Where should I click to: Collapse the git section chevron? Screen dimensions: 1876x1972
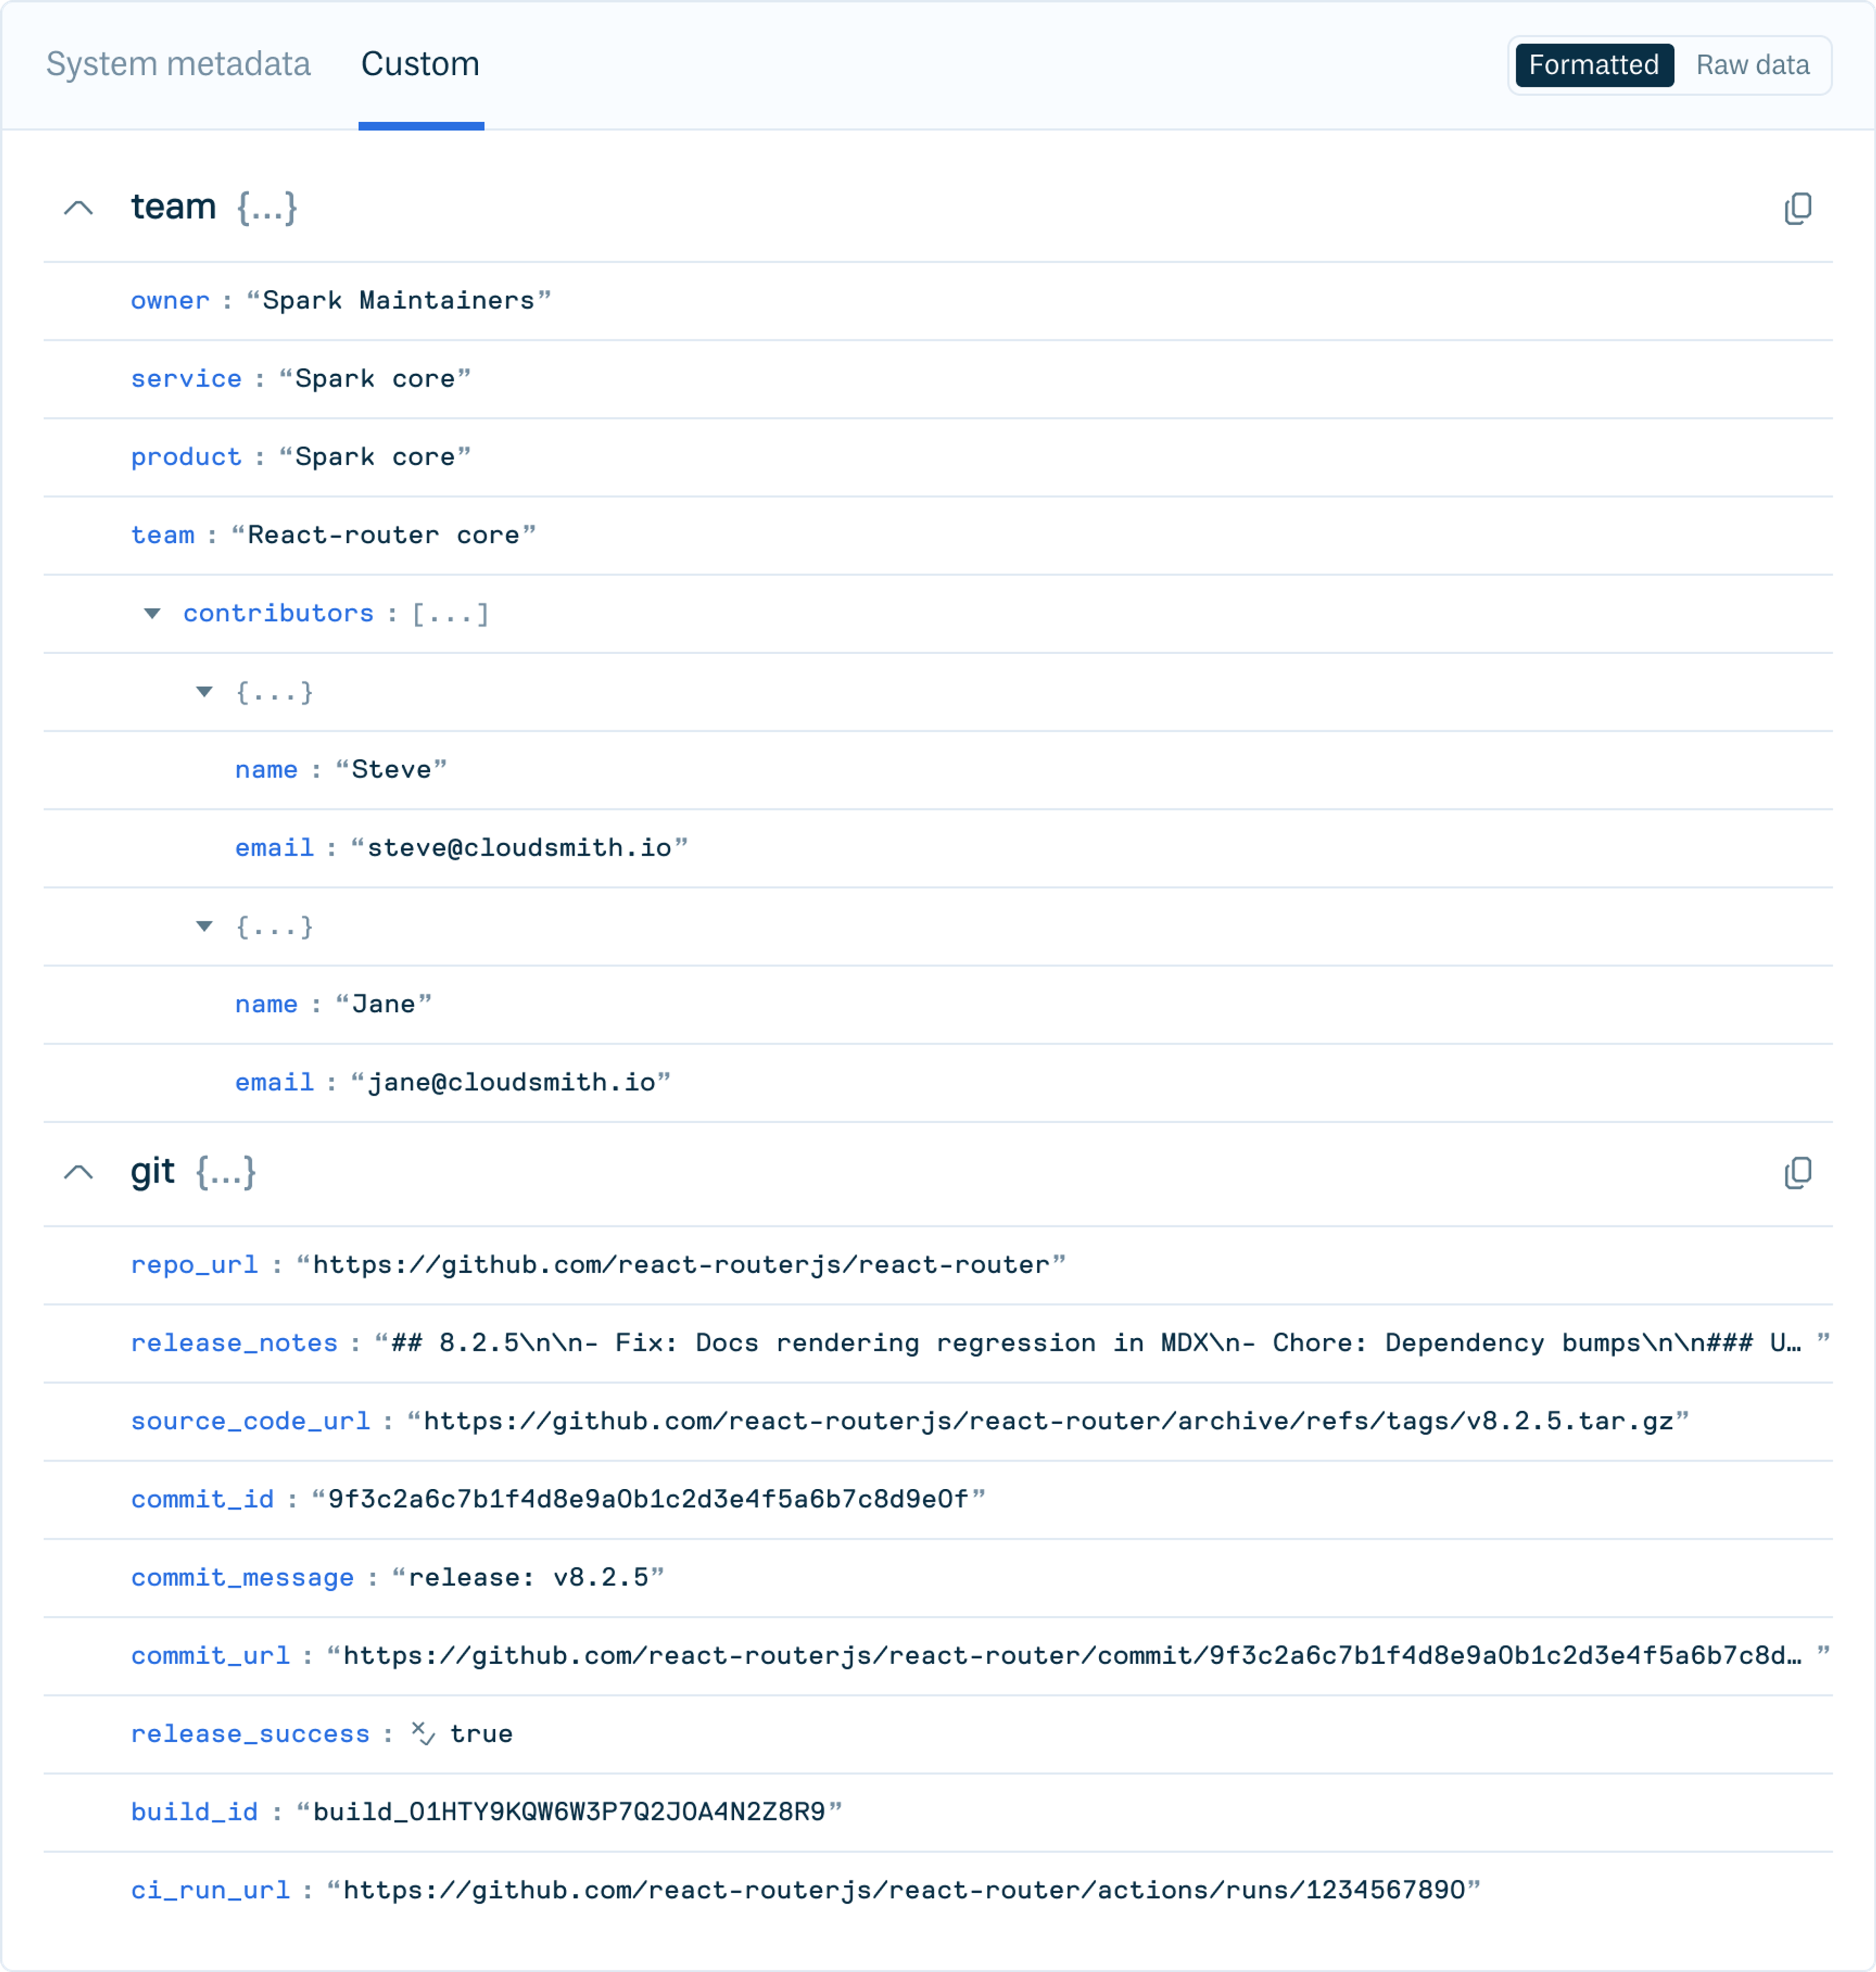tap(78, 1172)
